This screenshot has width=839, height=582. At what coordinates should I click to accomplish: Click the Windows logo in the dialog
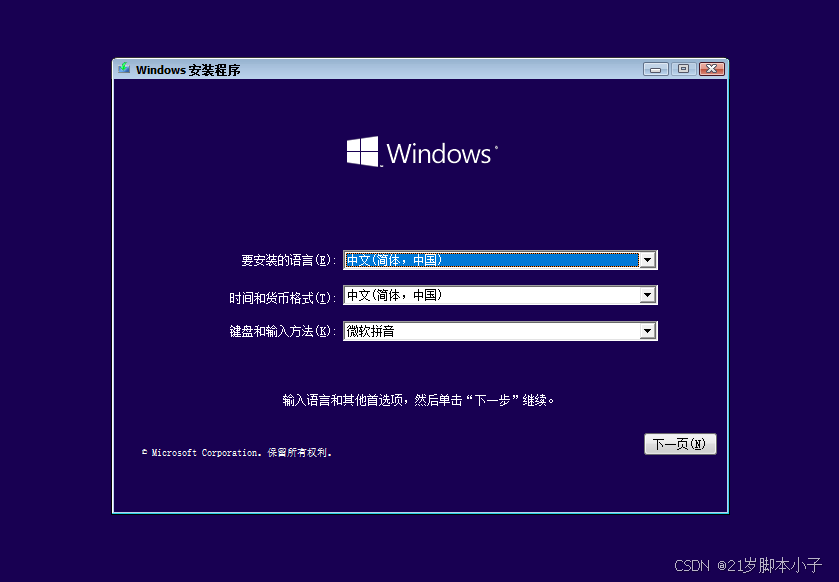pyautogui.click(x=422, y=152)
